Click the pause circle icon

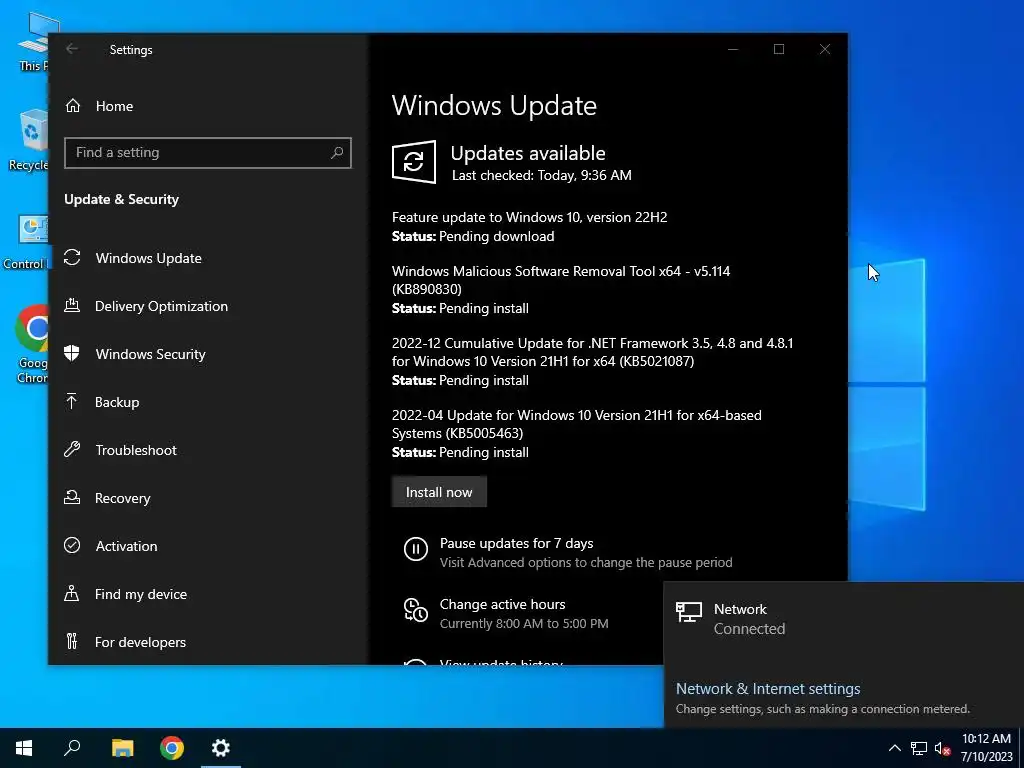pos(415,549)
